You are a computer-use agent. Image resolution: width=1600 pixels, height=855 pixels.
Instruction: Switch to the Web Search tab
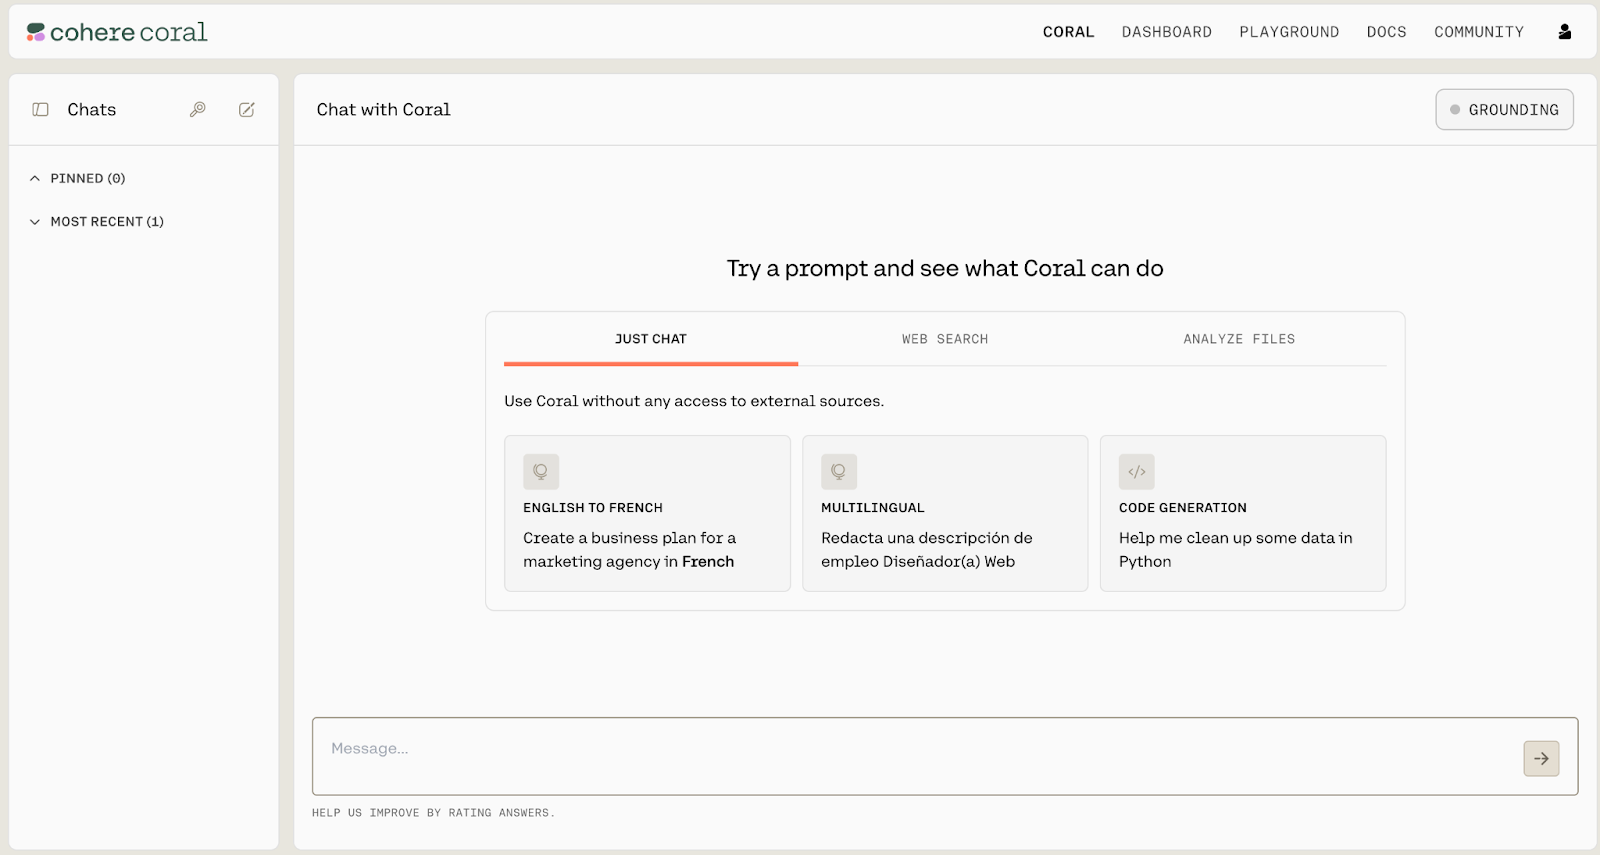point(944,339)
